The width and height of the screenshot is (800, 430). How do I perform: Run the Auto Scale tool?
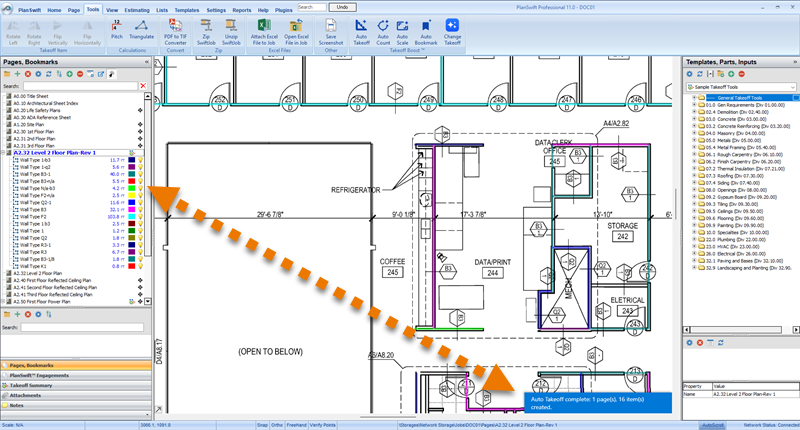pos(403,33)
